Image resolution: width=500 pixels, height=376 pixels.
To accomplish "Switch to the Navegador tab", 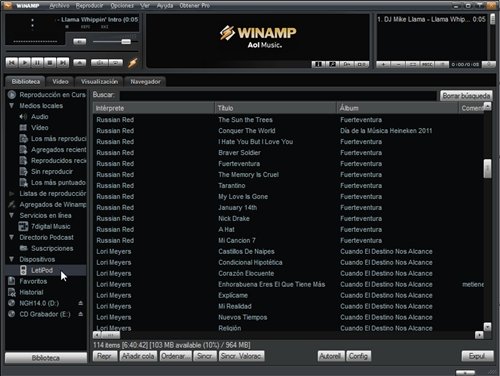I will pyautogui.click(x=145, y=81).
